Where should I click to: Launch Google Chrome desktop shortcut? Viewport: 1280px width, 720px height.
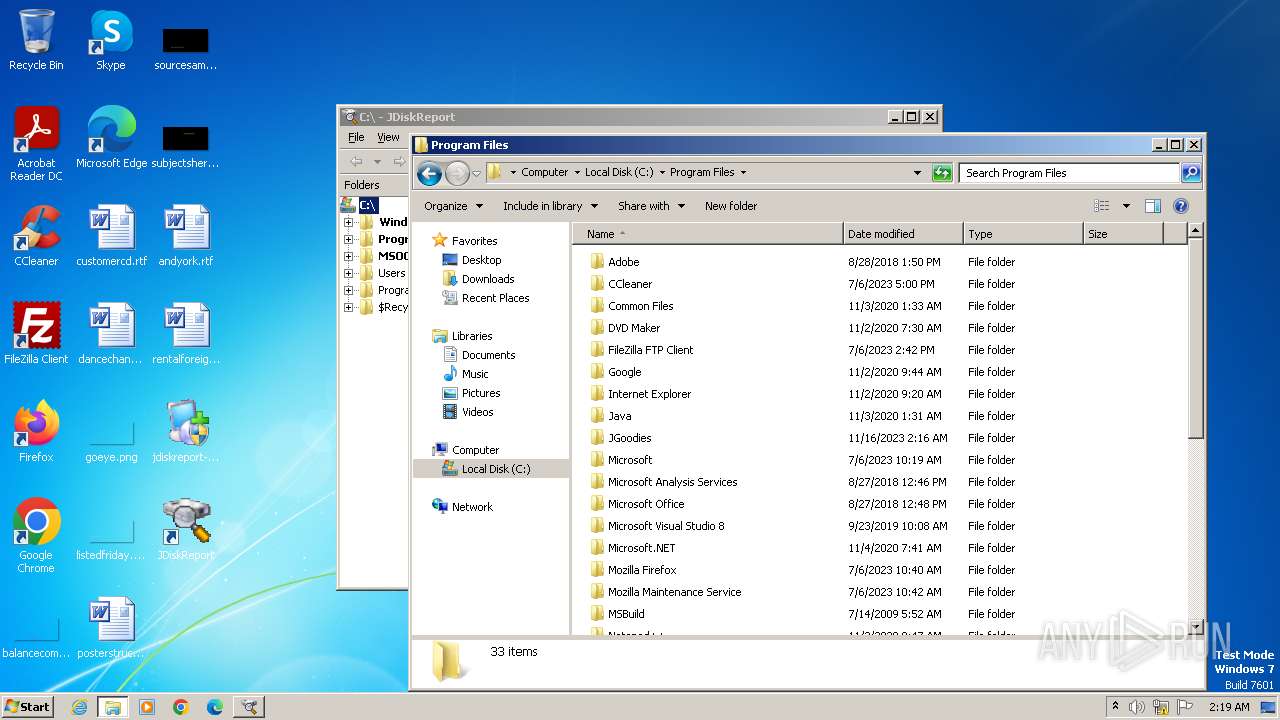coord(36,536)
